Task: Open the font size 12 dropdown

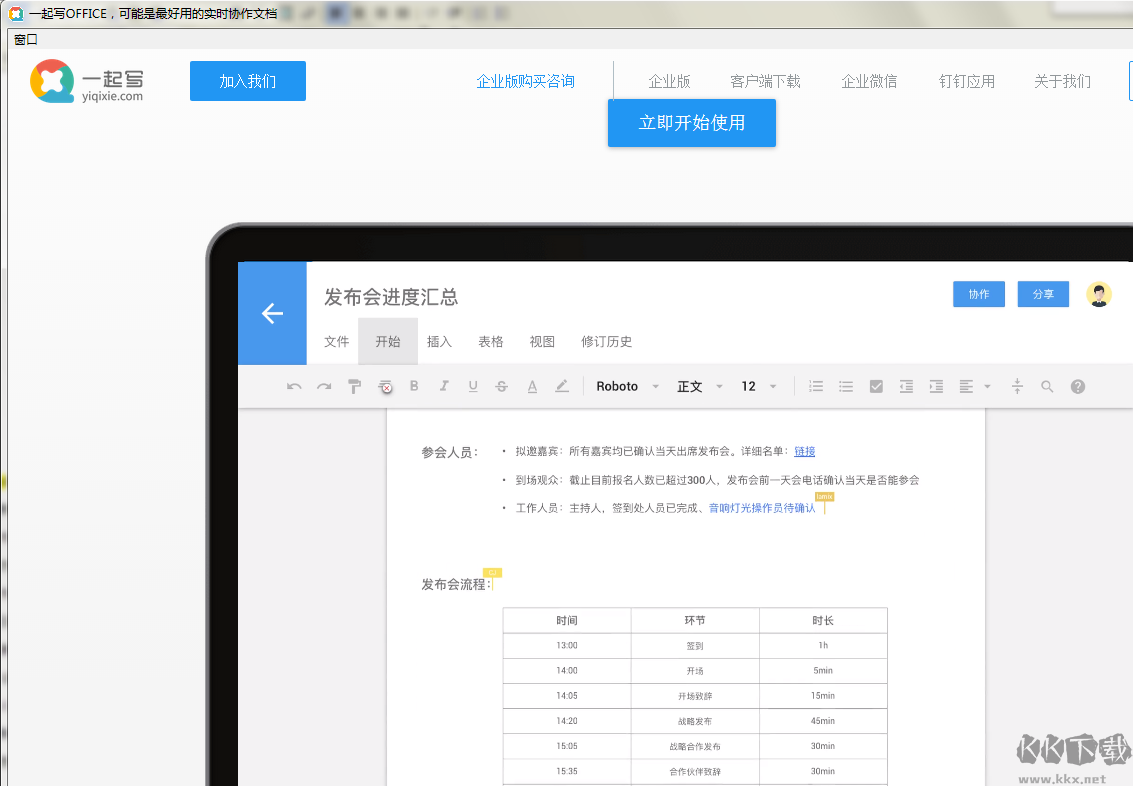Action: [759, 386]
